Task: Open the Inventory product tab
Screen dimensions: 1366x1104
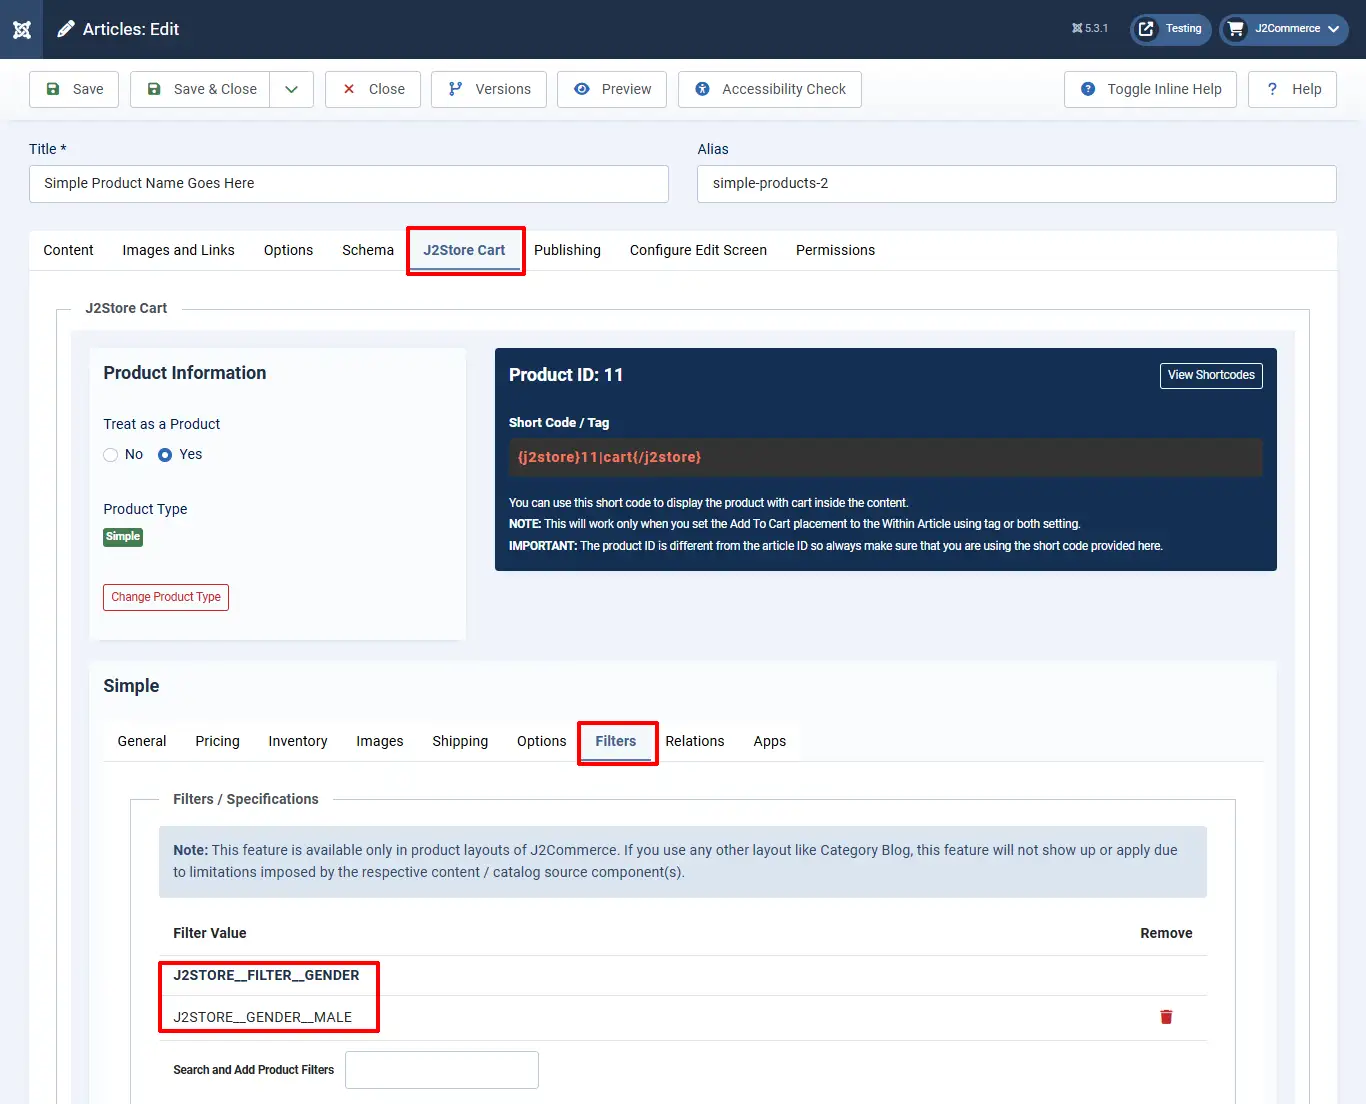Action: tap(298, 741)
